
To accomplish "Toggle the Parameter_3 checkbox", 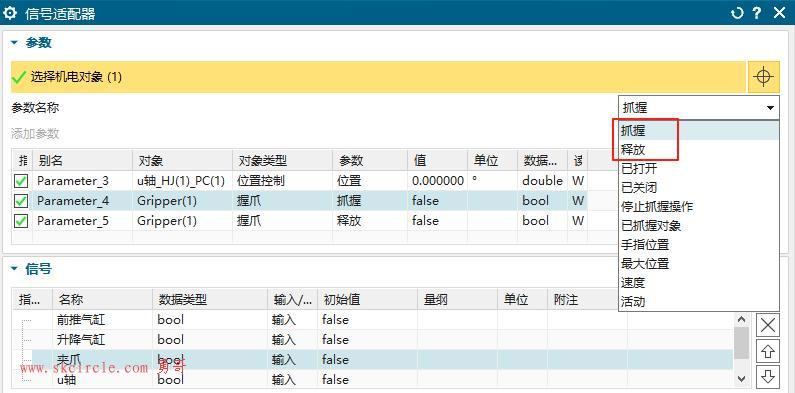I will 21,181.
